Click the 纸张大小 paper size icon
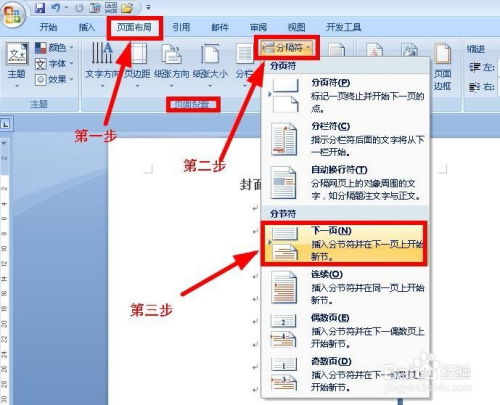500x405 pixels. tap(210, 53)
